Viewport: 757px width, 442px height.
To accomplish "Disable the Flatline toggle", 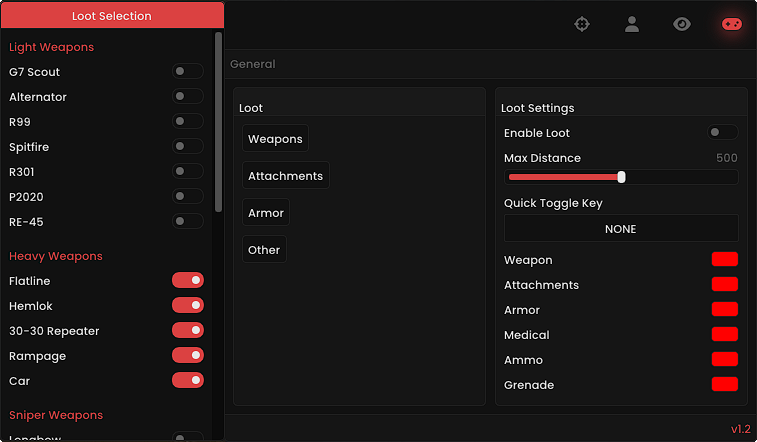I will [188, 280].
